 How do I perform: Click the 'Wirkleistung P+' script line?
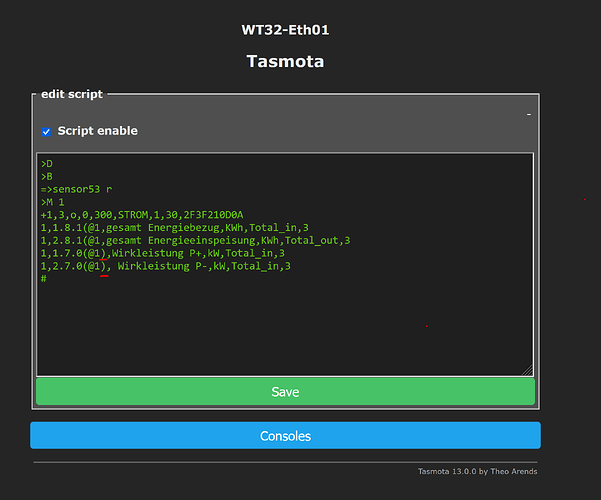pos(163,253)
